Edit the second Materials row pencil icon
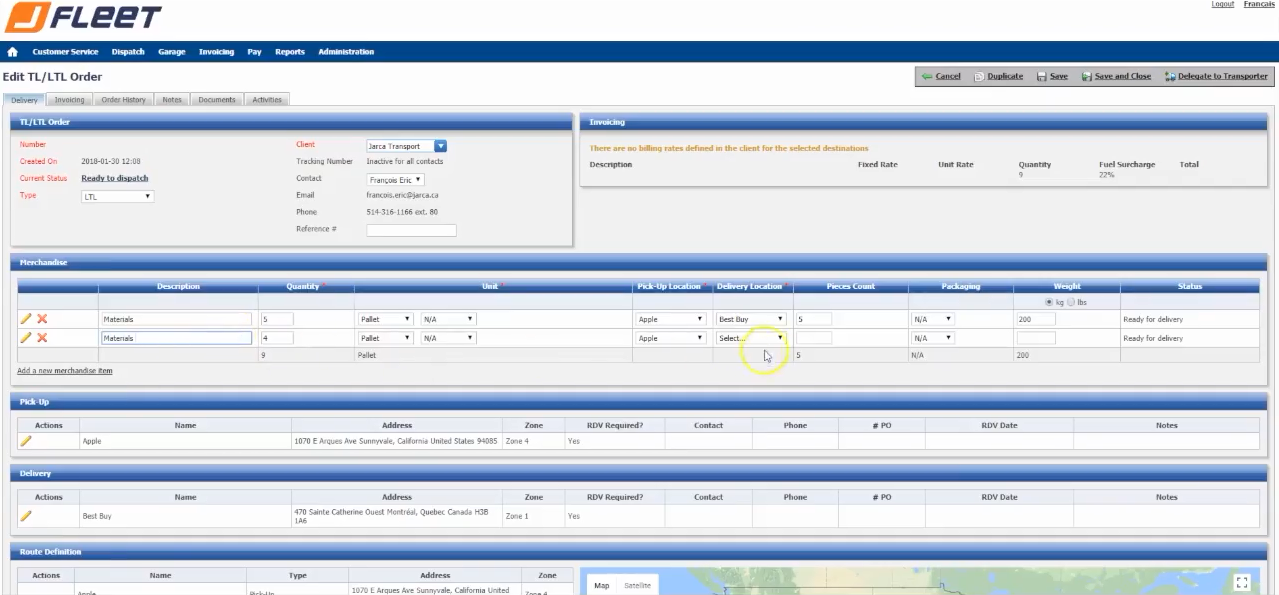The width and height of the screenshot is (1279, 595). pos(26,338)
